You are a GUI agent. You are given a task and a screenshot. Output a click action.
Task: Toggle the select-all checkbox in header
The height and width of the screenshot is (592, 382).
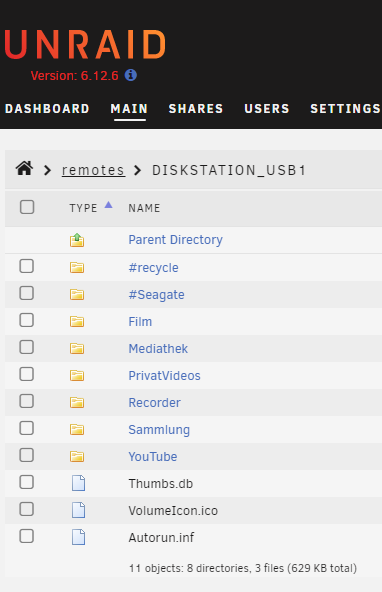point(27,207)
